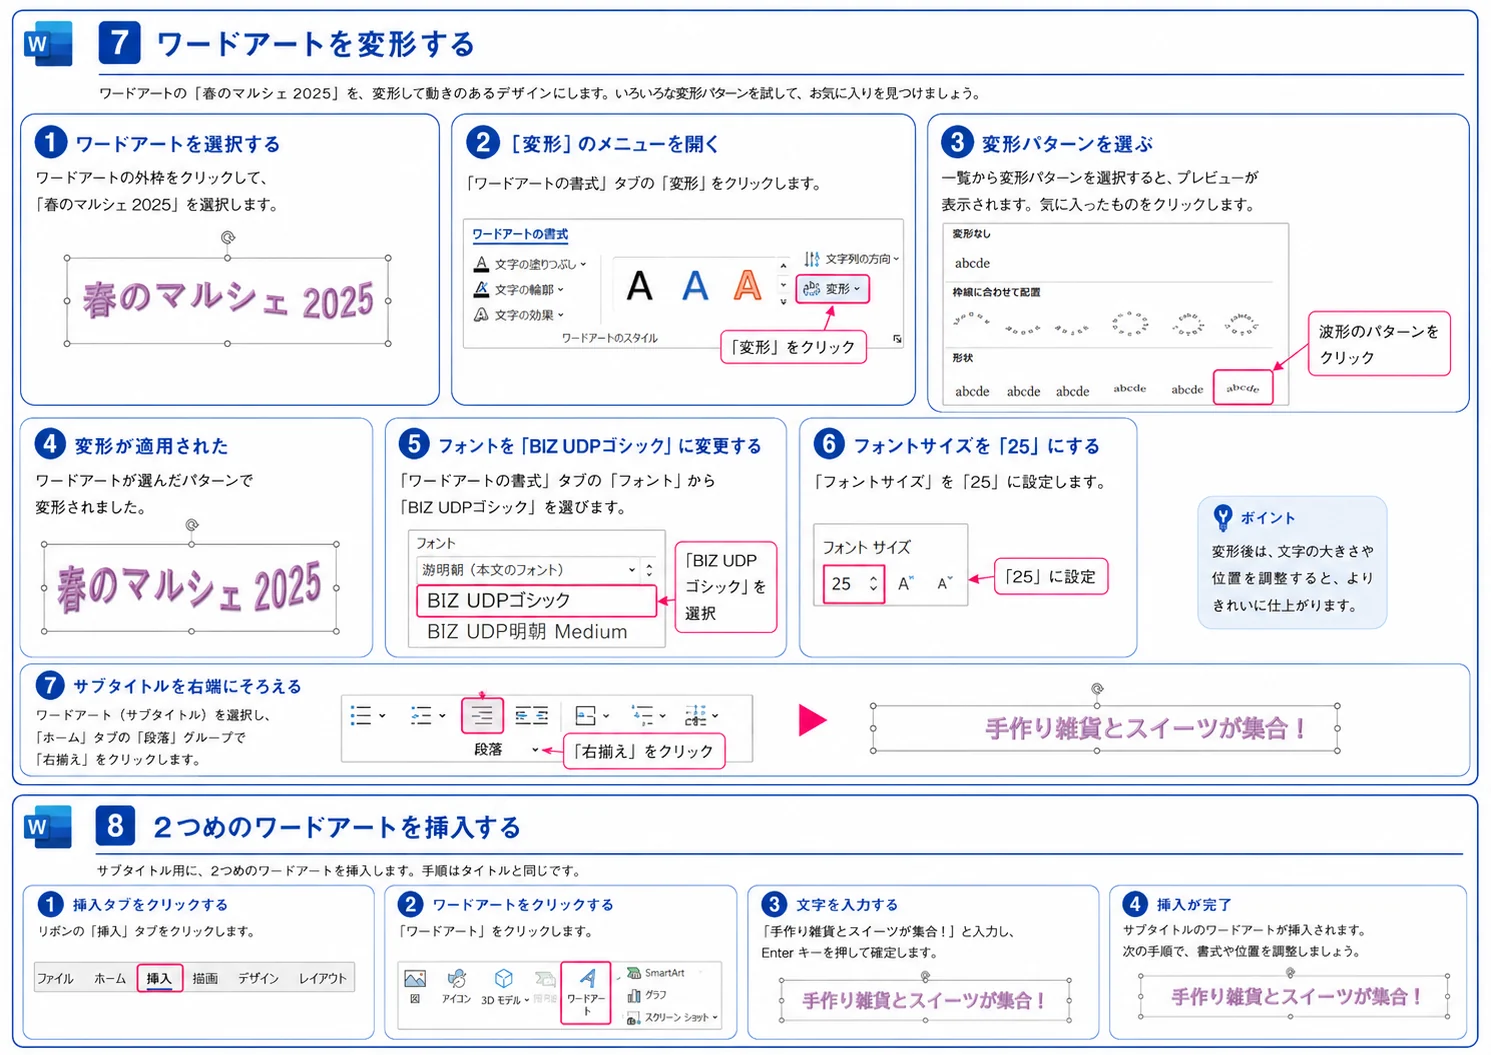Screen dimensions: 1491x1055
Task: Select the first abcde pattern under 形状
Action: click(972, 391)
